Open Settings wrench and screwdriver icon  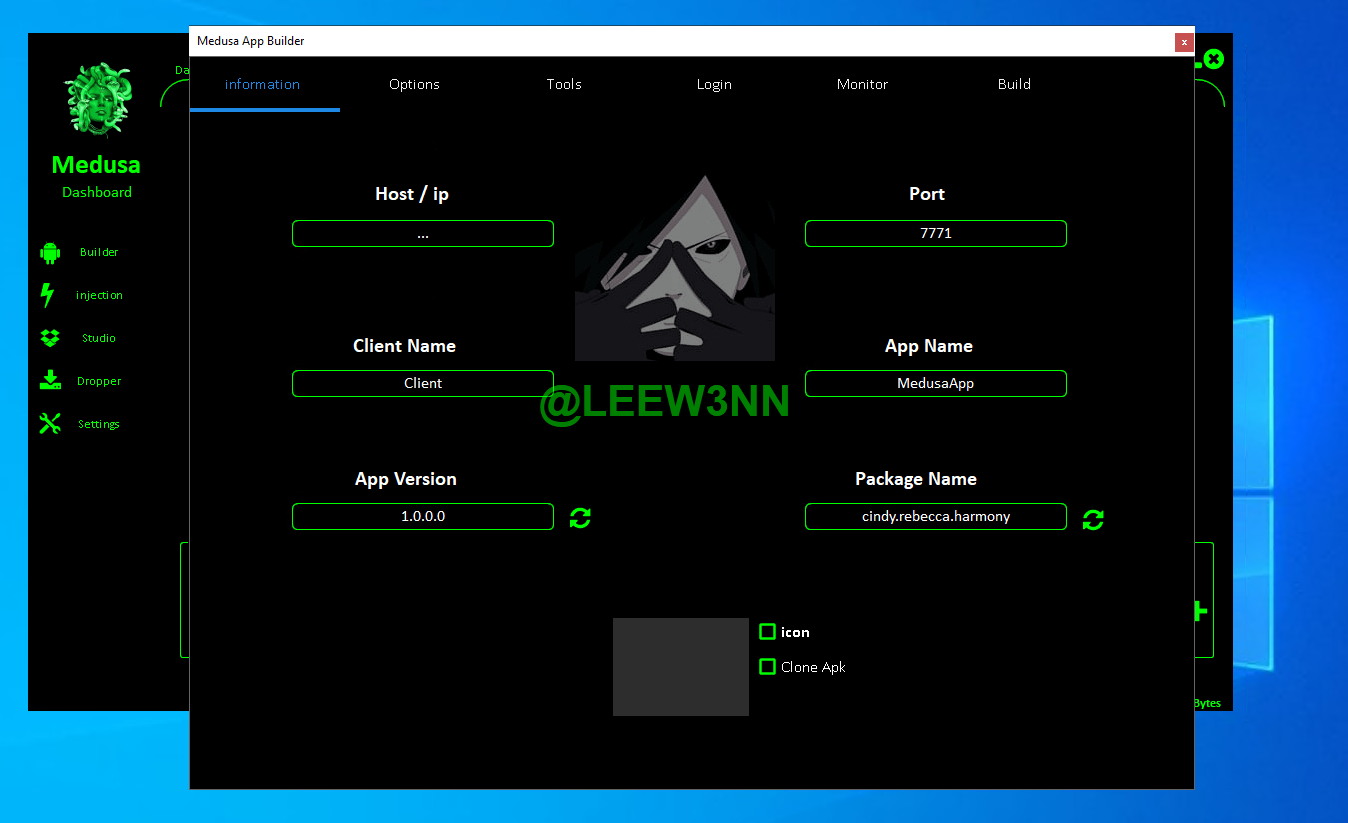pos(50,424)
